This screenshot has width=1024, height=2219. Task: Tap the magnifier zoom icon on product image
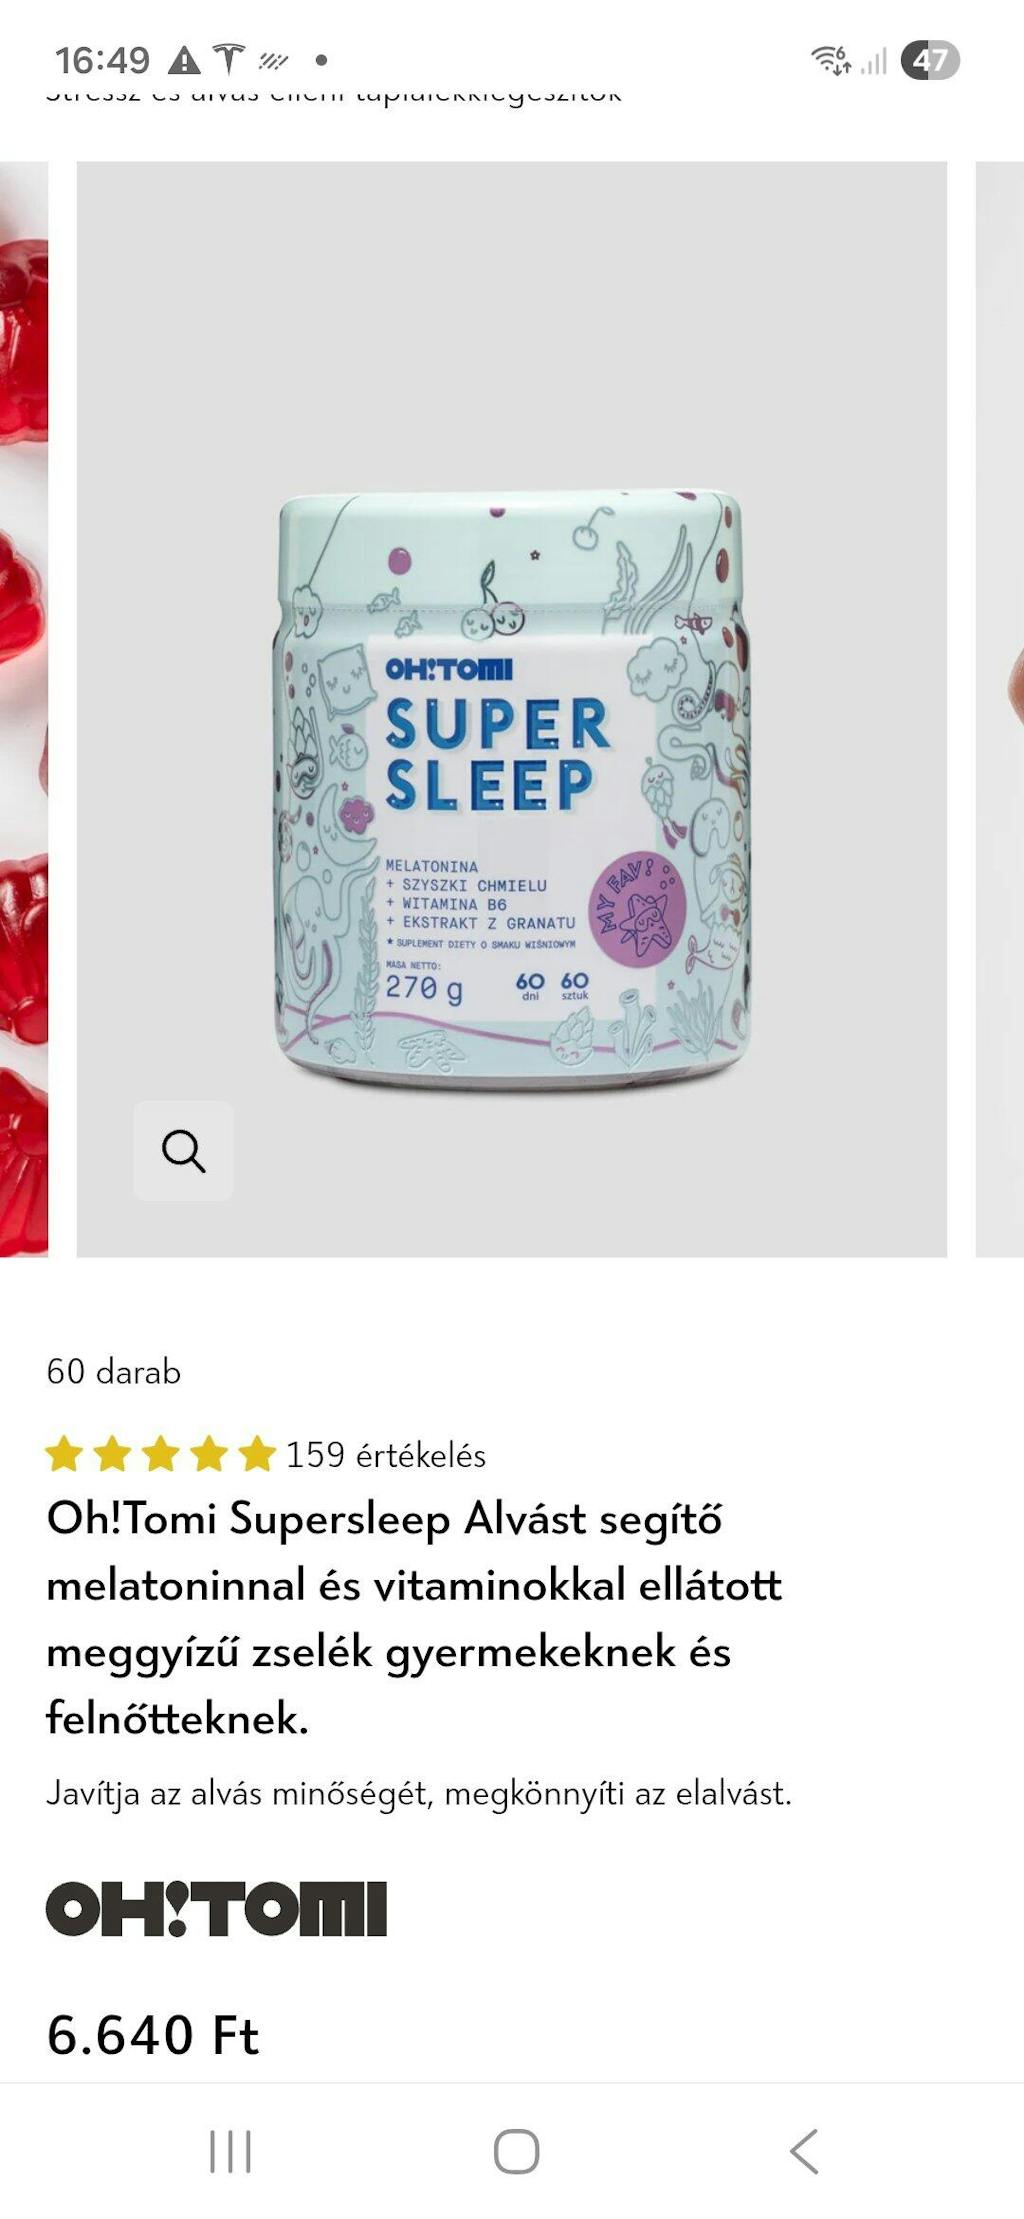[x=183, y=1150]
